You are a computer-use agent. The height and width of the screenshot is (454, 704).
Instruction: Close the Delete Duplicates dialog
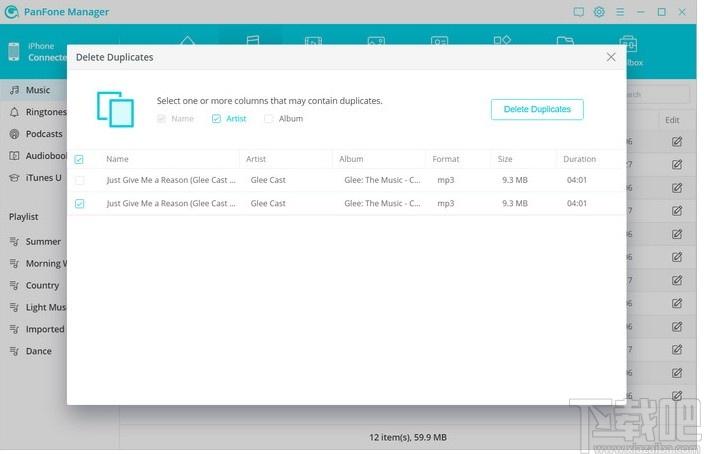pyautogui.click(x=611, y=57)
